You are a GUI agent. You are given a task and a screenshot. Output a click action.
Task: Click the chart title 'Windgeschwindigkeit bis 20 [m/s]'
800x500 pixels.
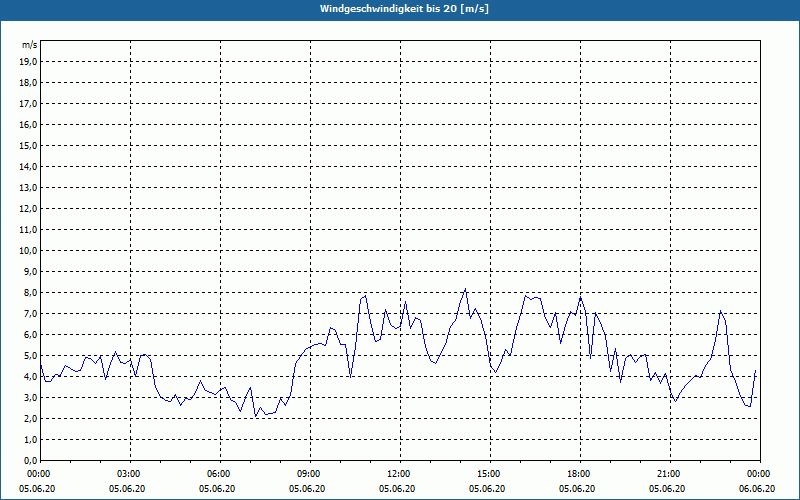pos(404,9)
